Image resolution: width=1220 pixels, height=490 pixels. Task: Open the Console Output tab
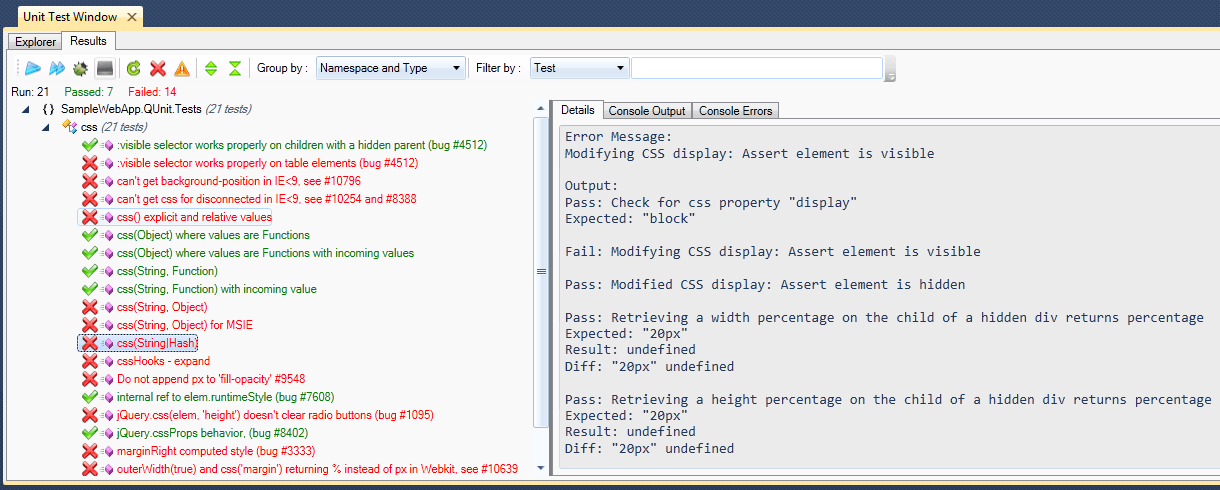pos(647,110)
